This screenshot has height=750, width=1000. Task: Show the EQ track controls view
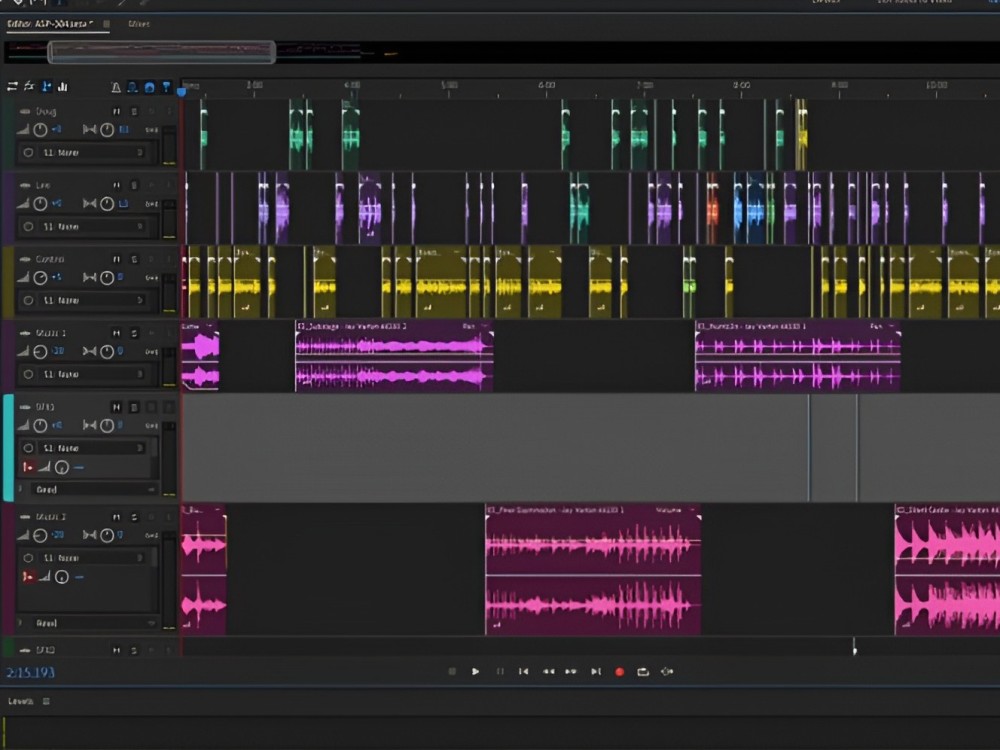pos(63,87)
